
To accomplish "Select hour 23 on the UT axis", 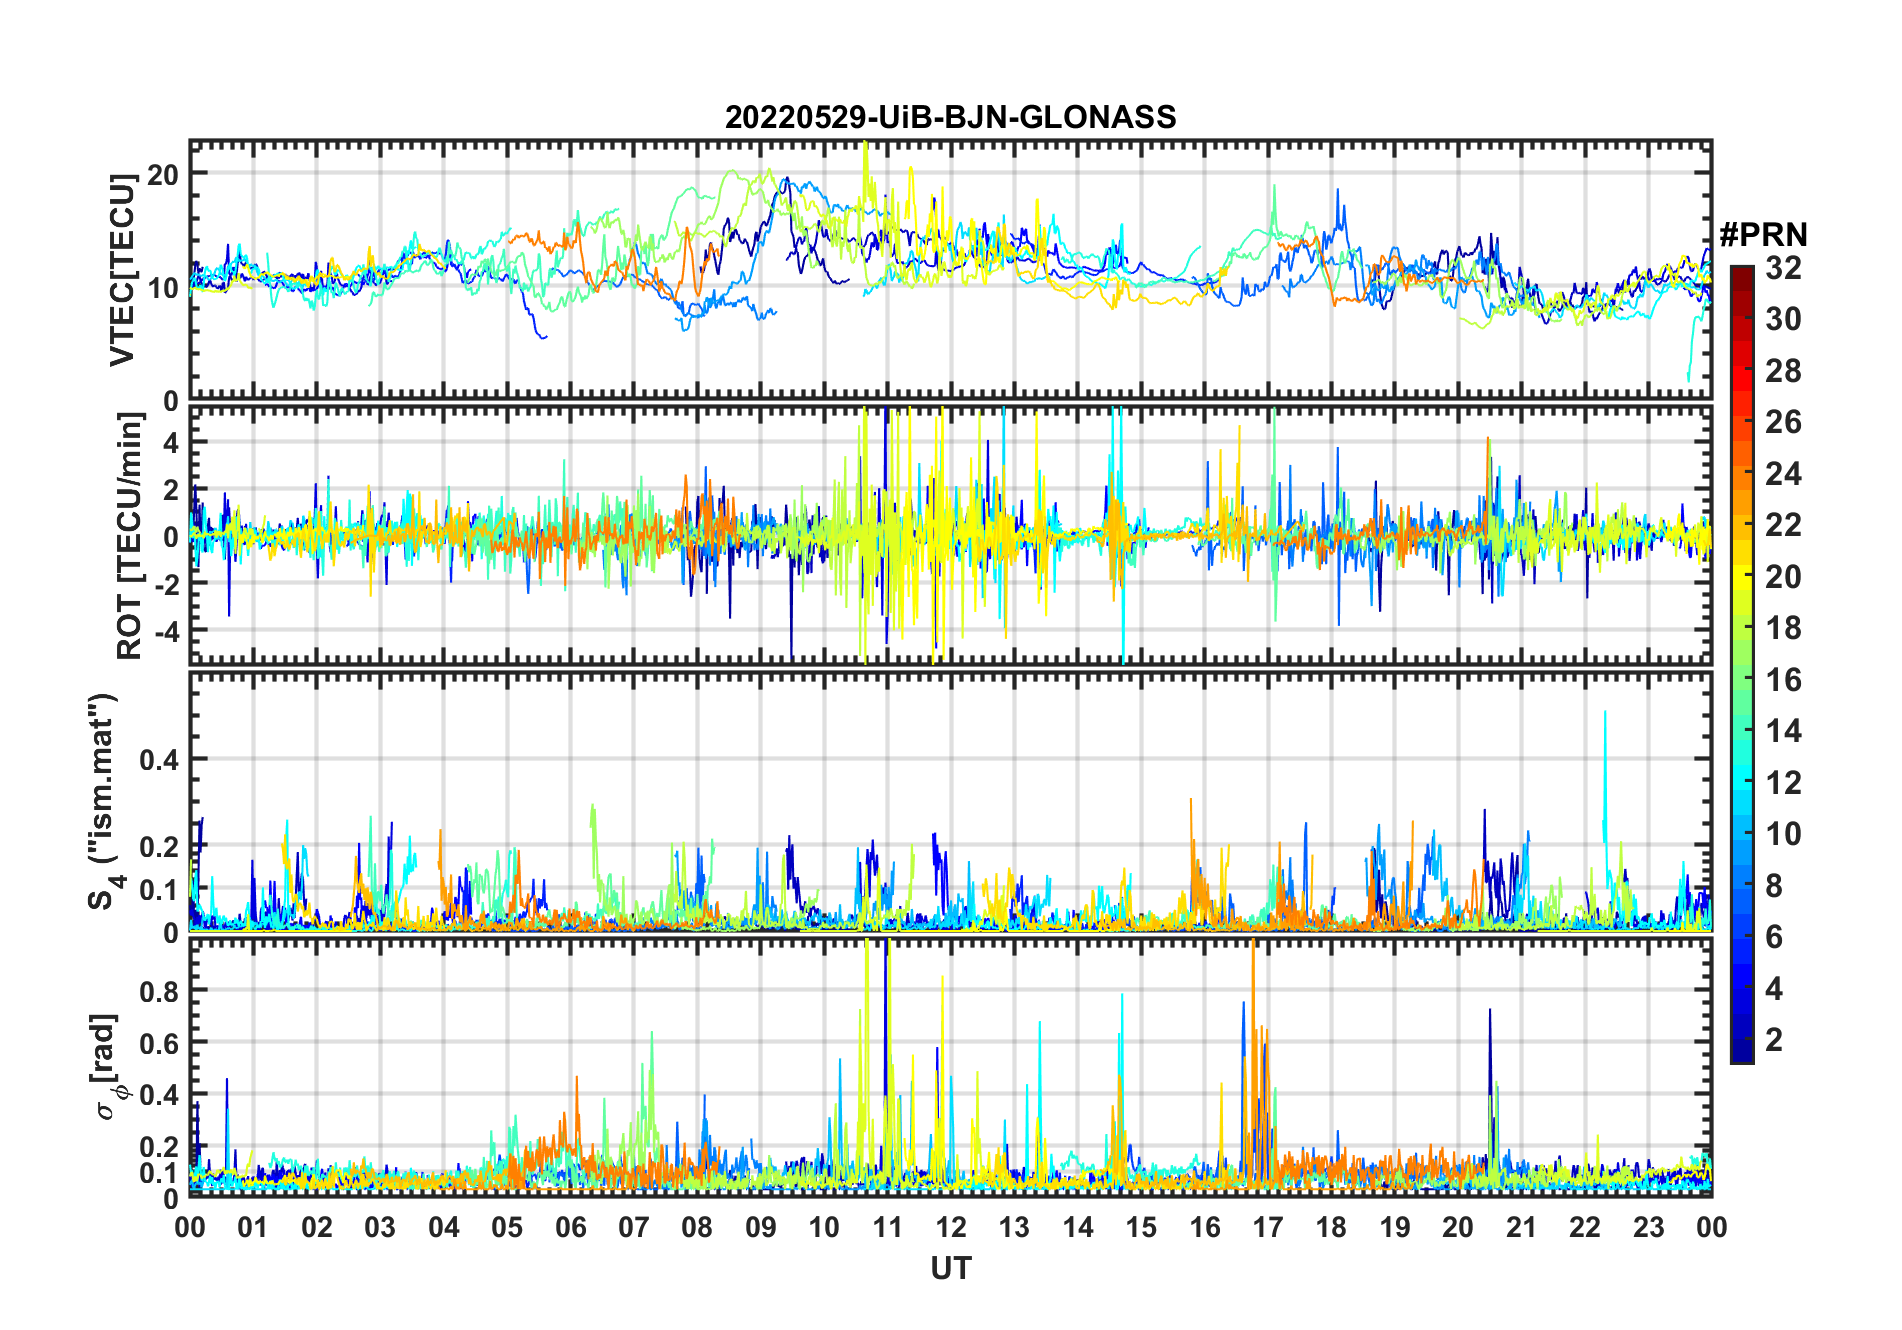I will coord(1648,1227).
